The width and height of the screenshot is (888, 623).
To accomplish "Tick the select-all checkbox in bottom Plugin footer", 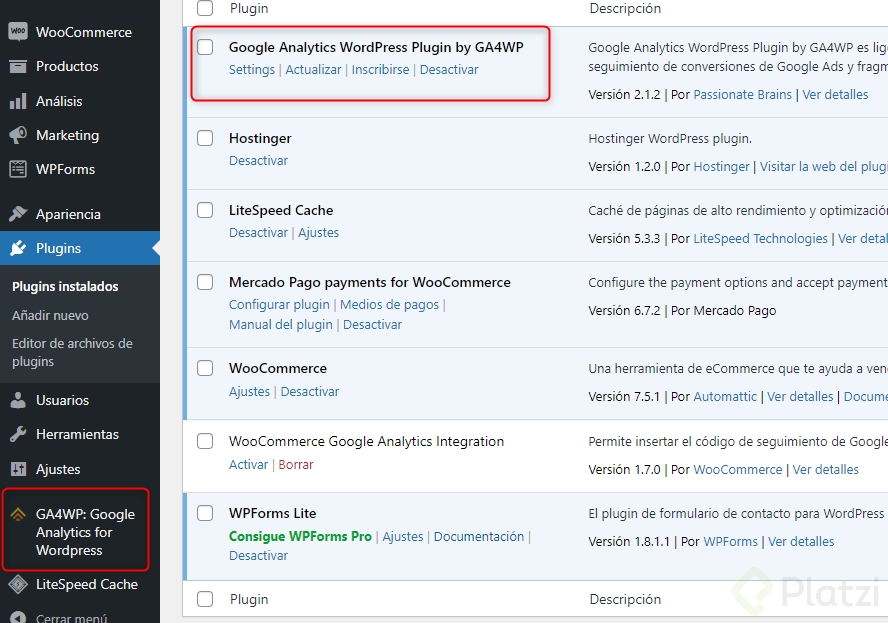I will pyautogui.click(x=205, y=599).
